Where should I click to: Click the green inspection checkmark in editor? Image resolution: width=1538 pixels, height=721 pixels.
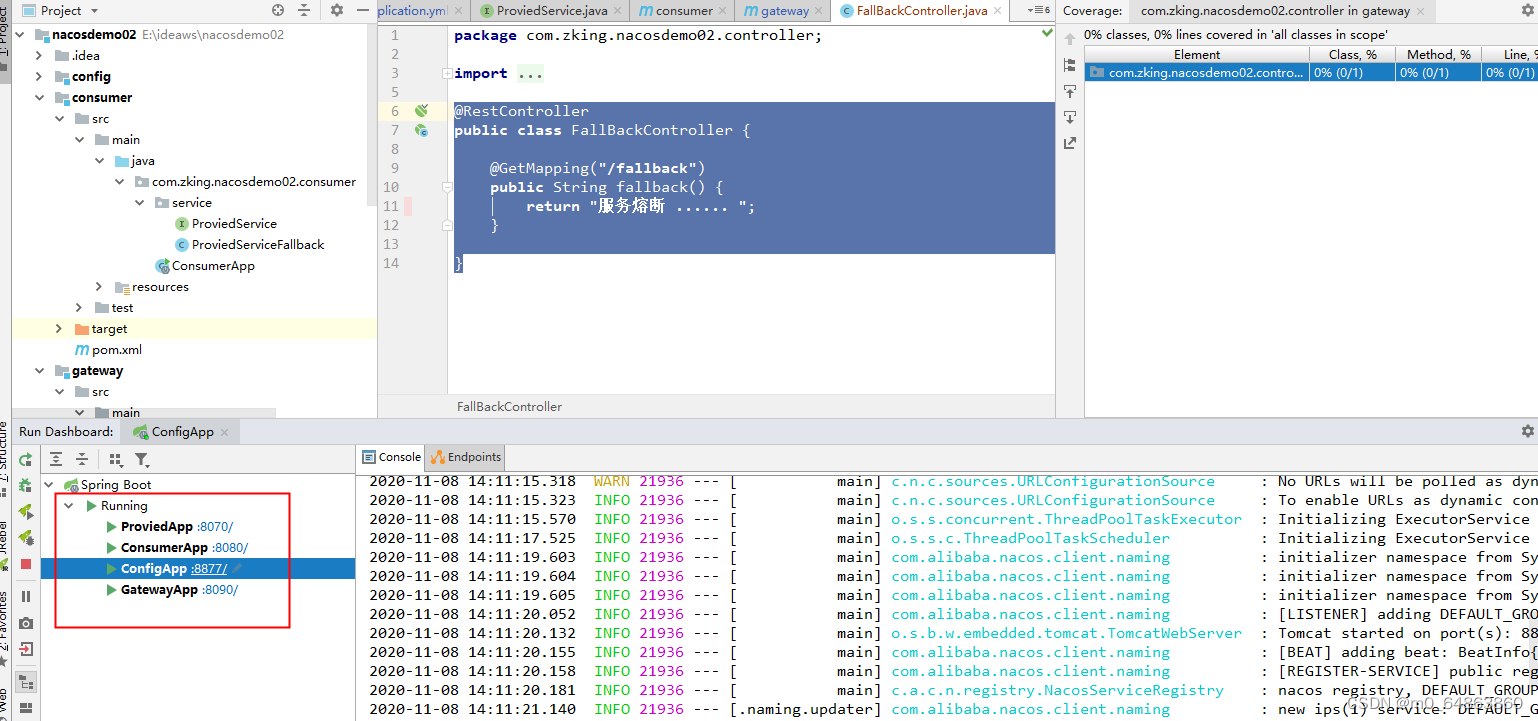1047,33
